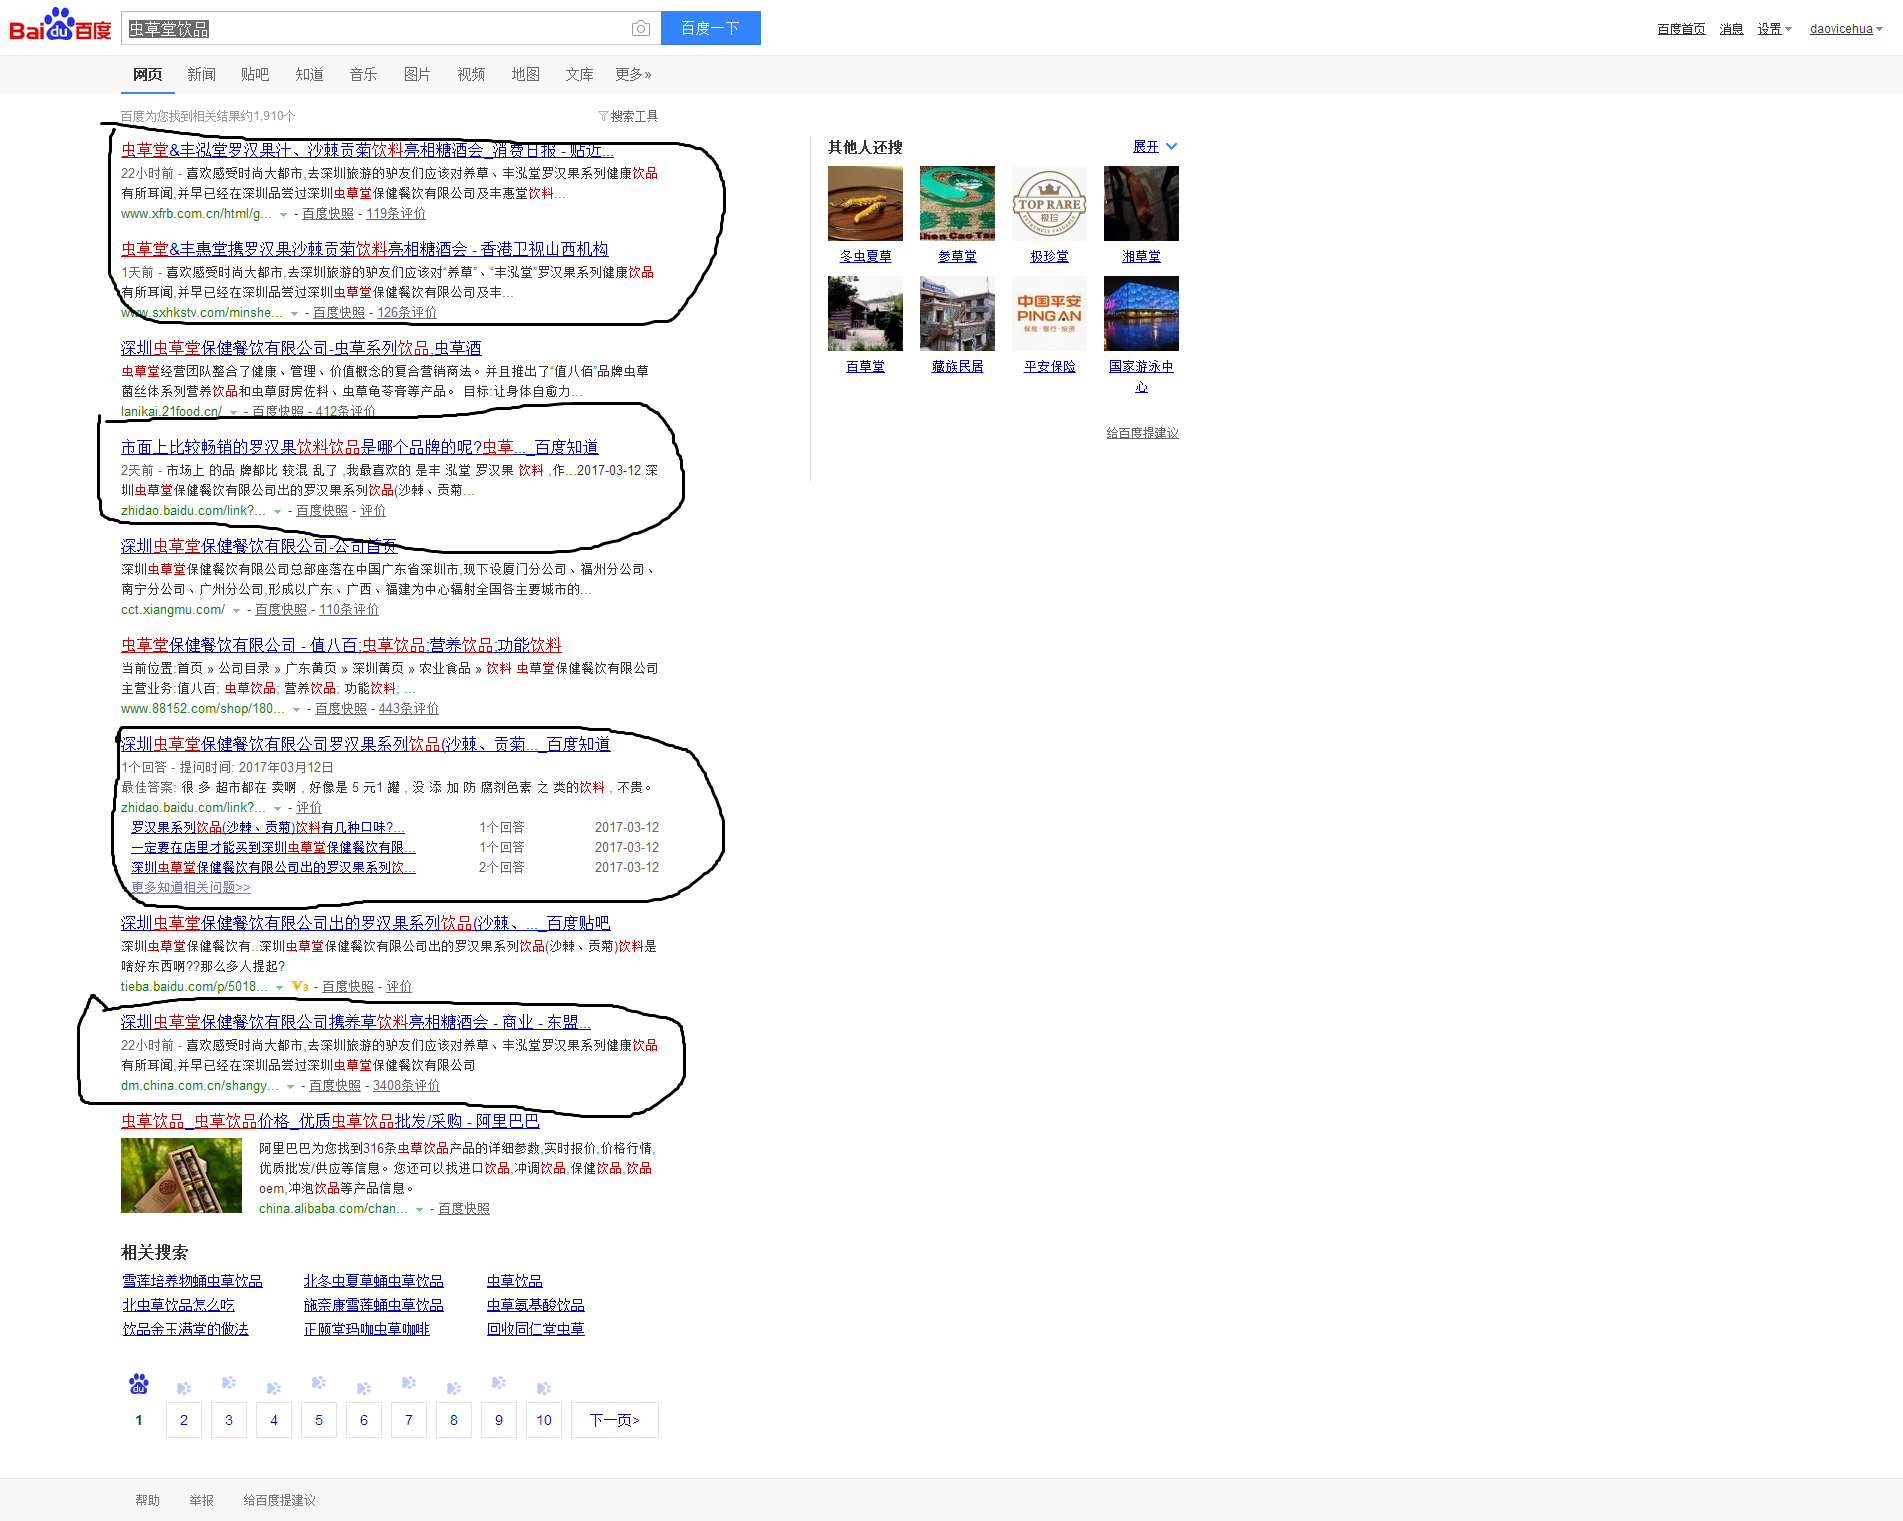Open 百草堂 thumbnail image

click(865, 313)
